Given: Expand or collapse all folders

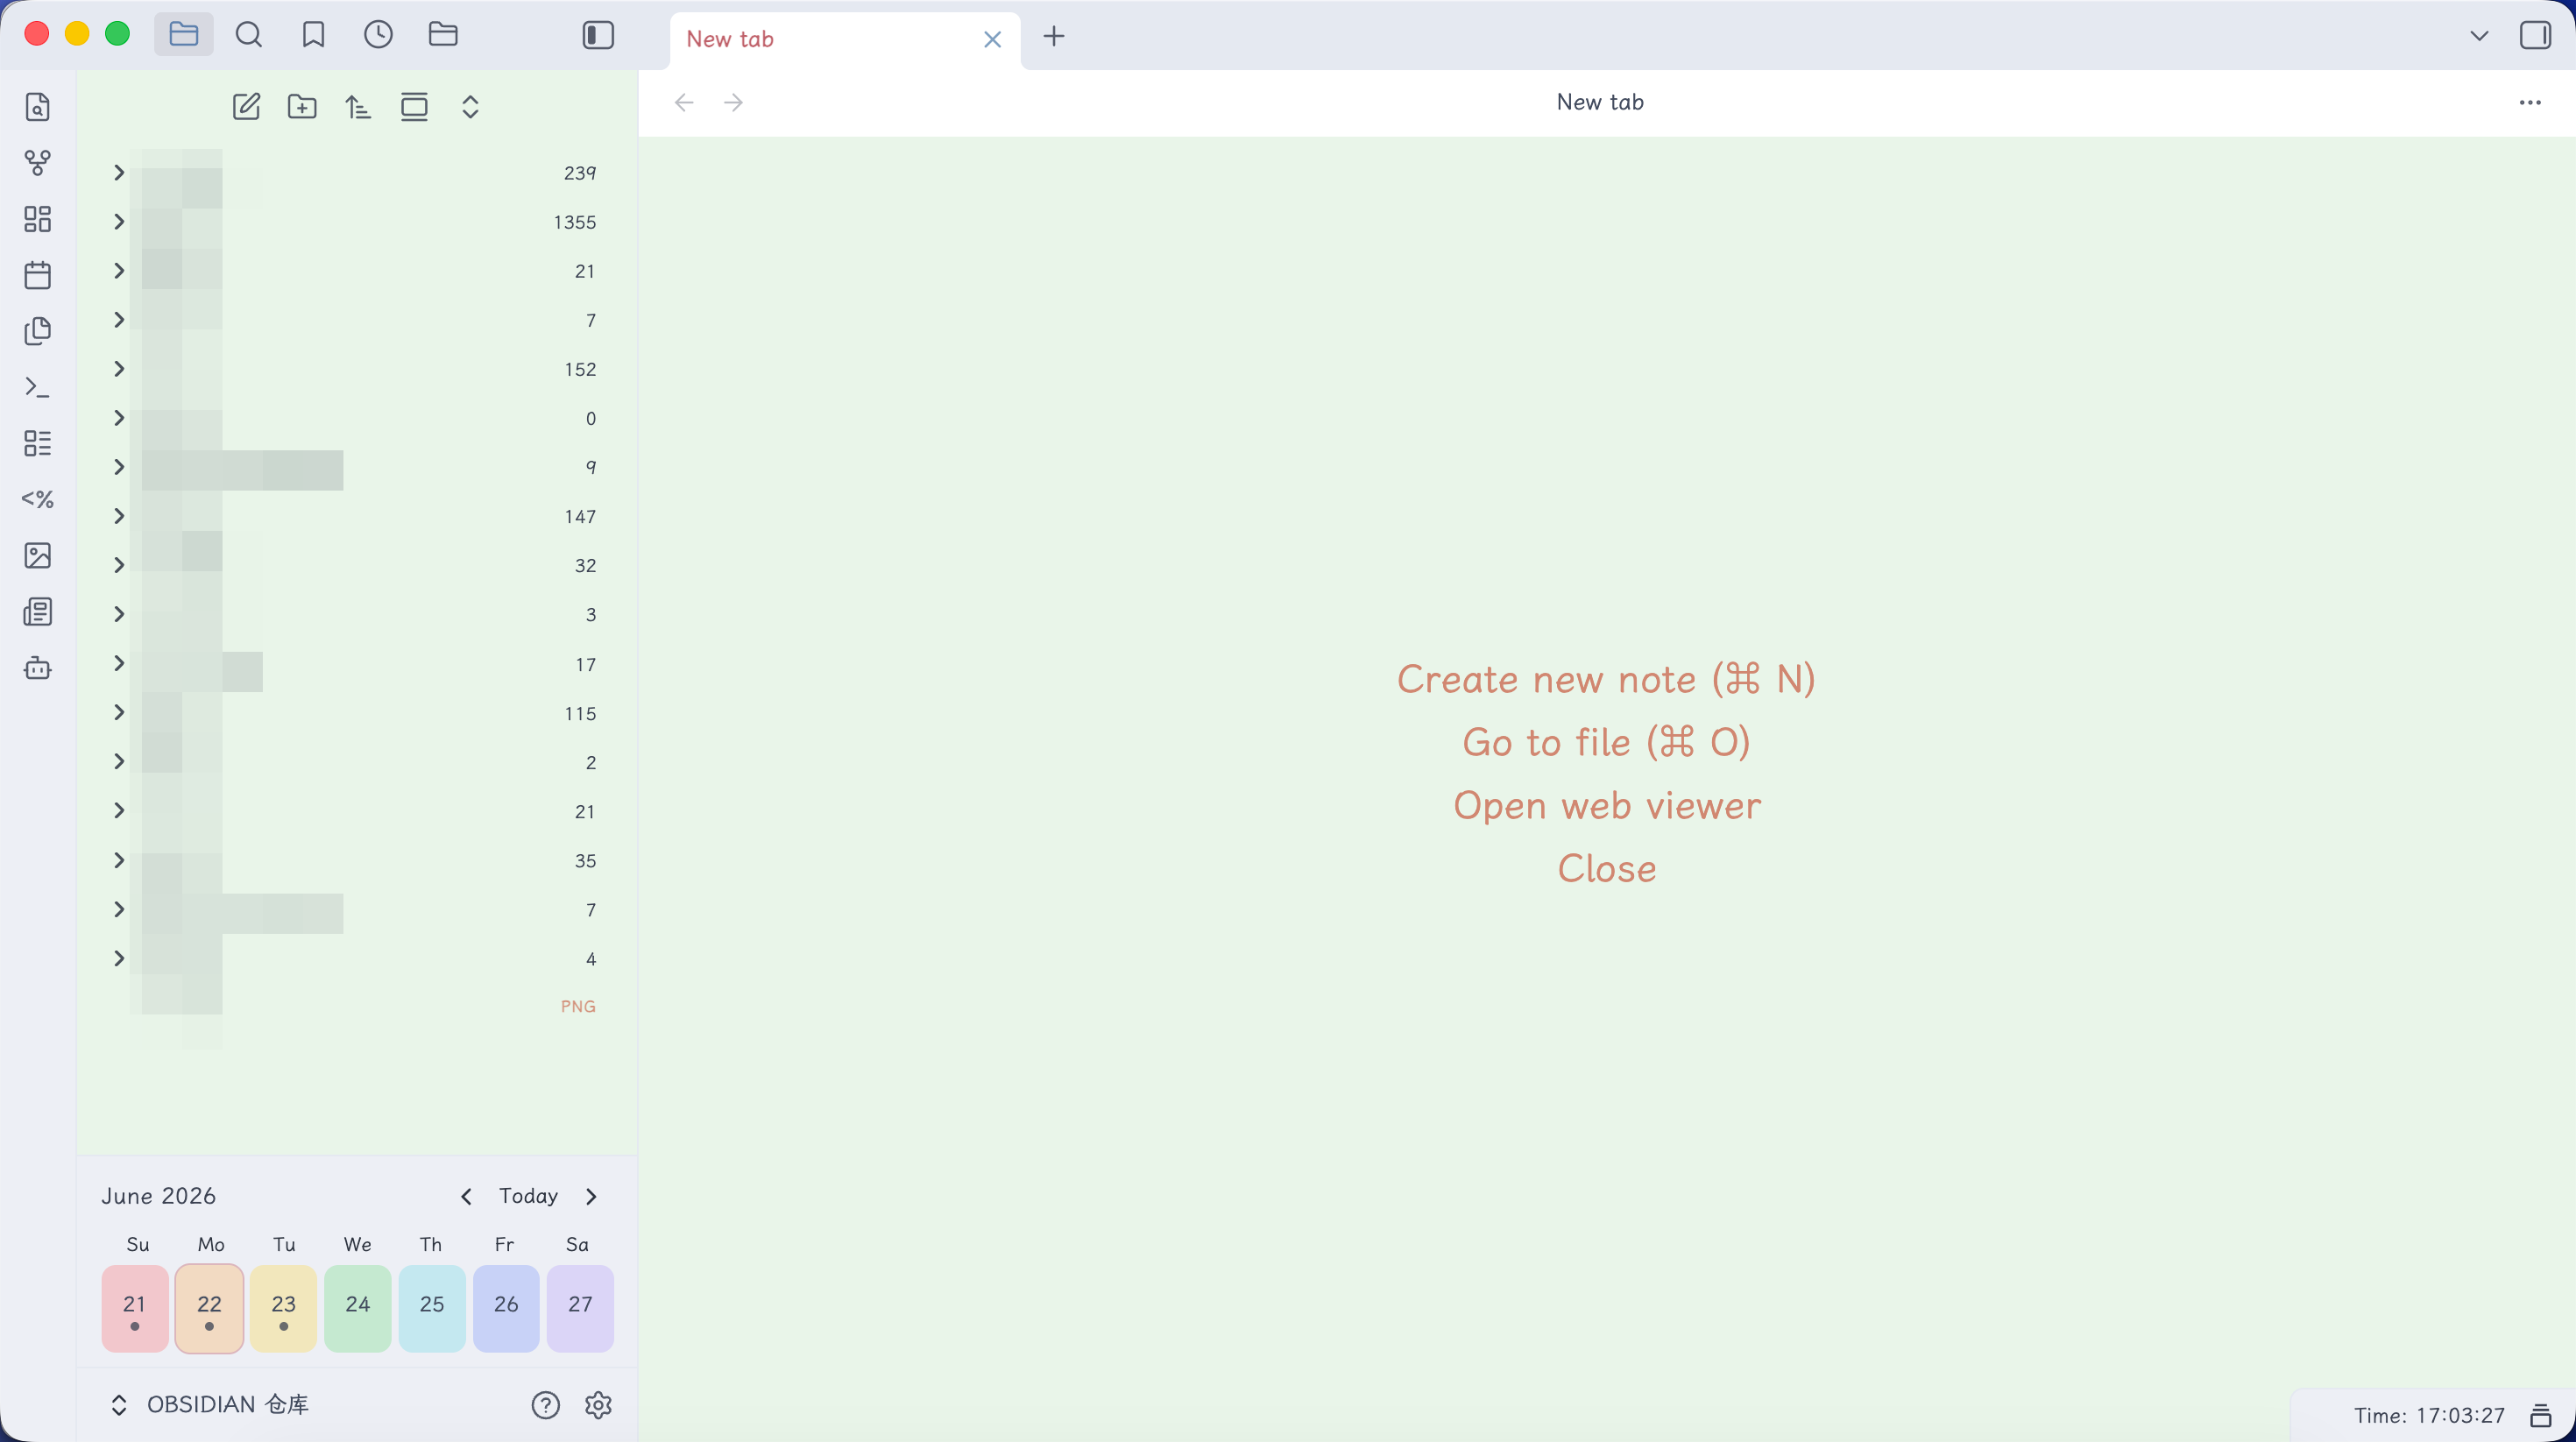Looking at the screenshot, I should pyautogui.click(x=470, y=107).
